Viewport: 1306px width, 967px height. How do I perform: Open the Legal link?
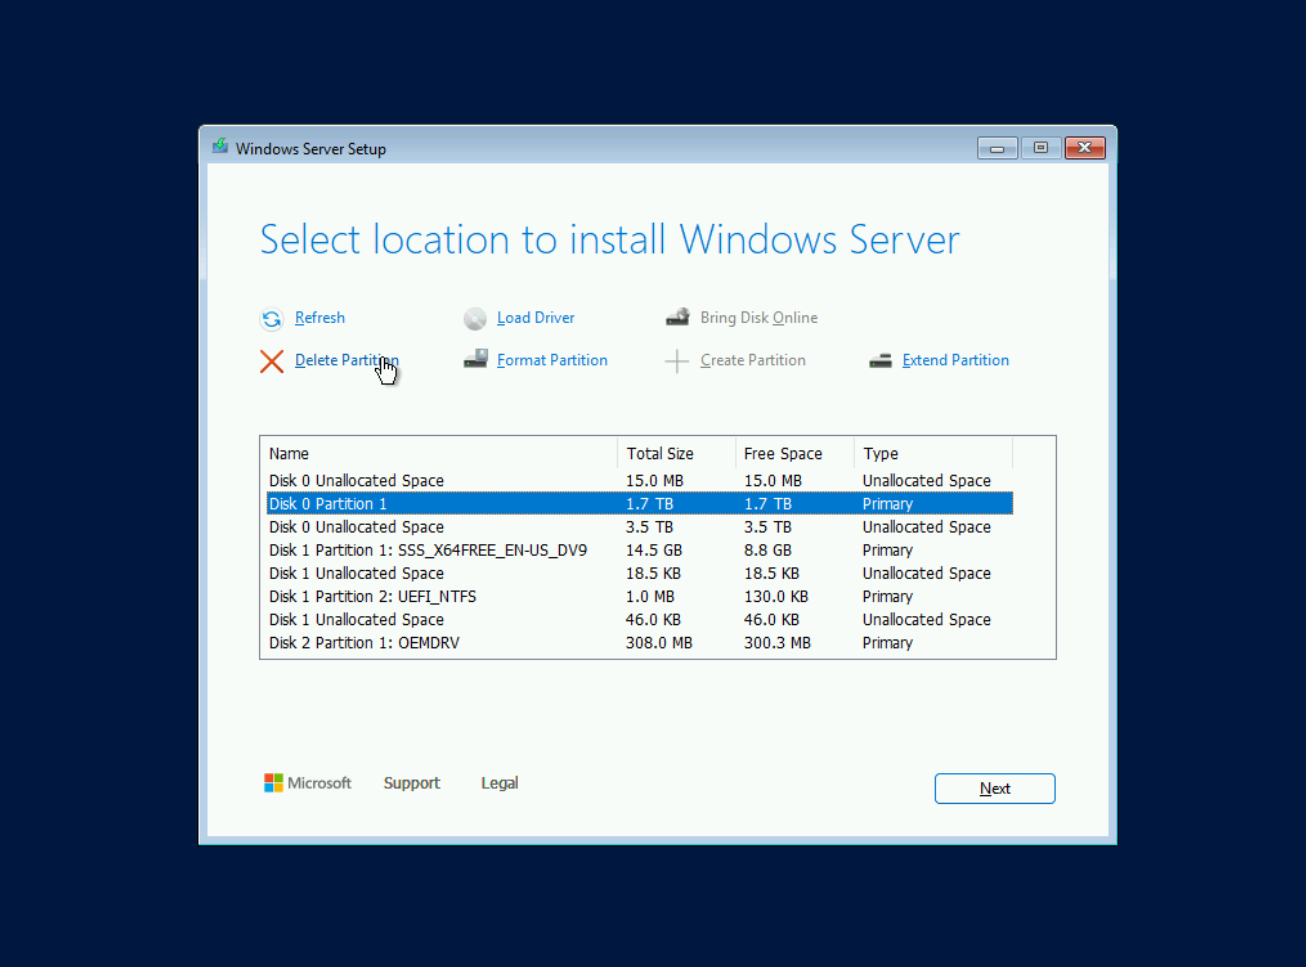499,783
